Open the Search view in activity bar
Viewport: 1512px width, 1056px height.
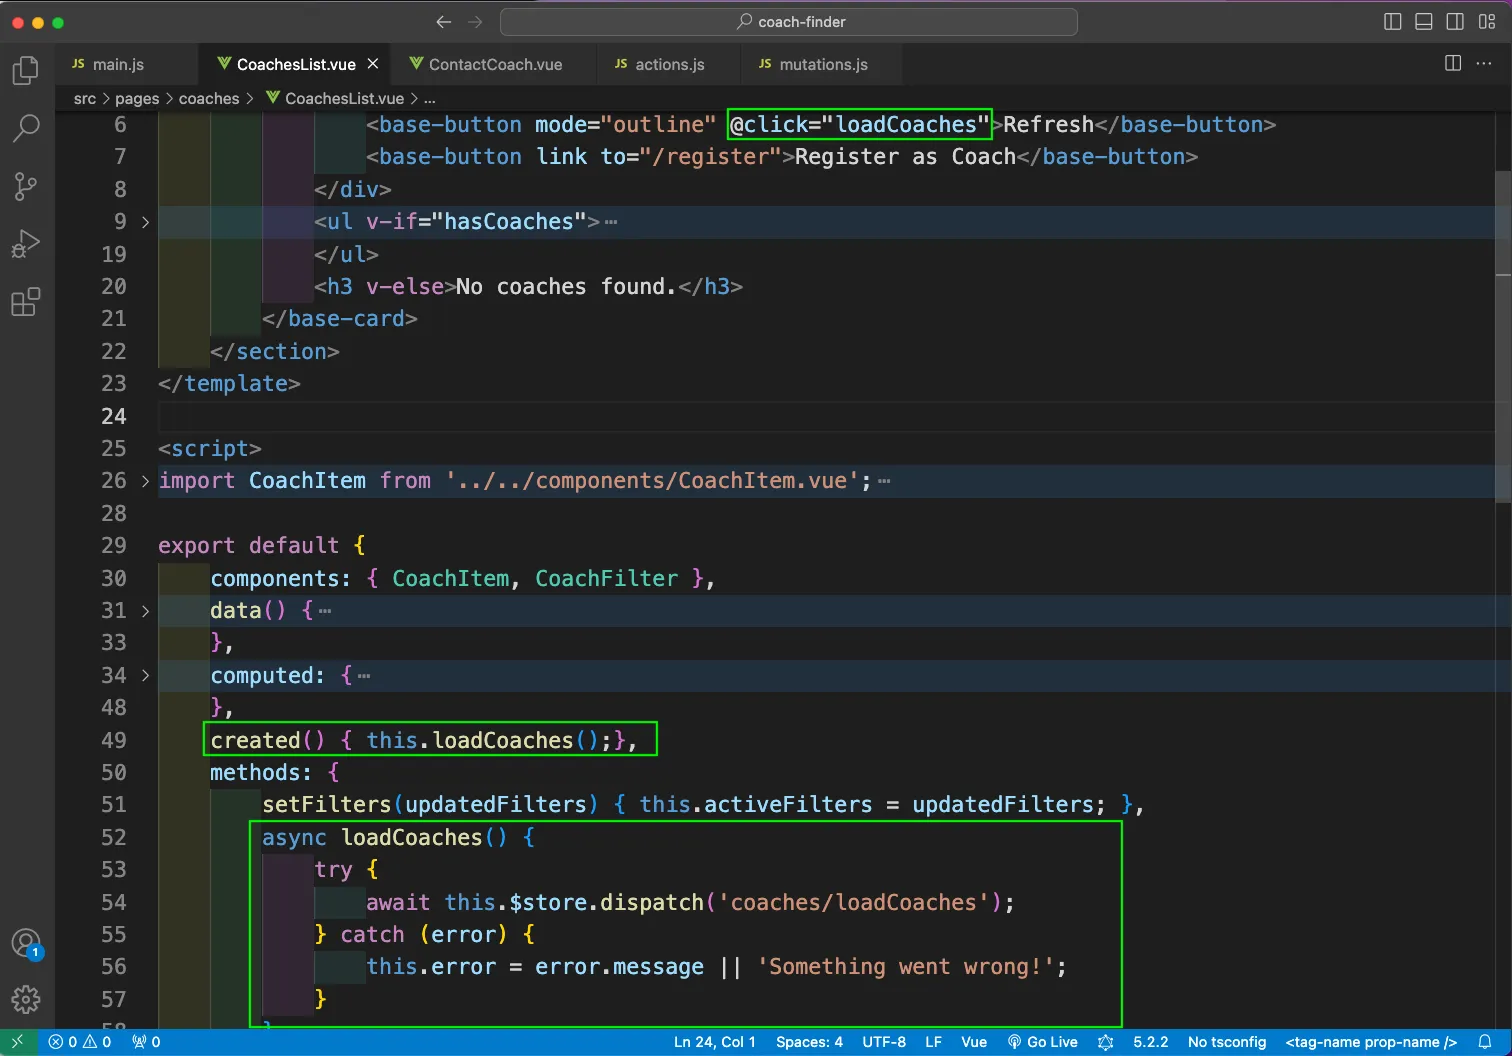pos(26,128)
